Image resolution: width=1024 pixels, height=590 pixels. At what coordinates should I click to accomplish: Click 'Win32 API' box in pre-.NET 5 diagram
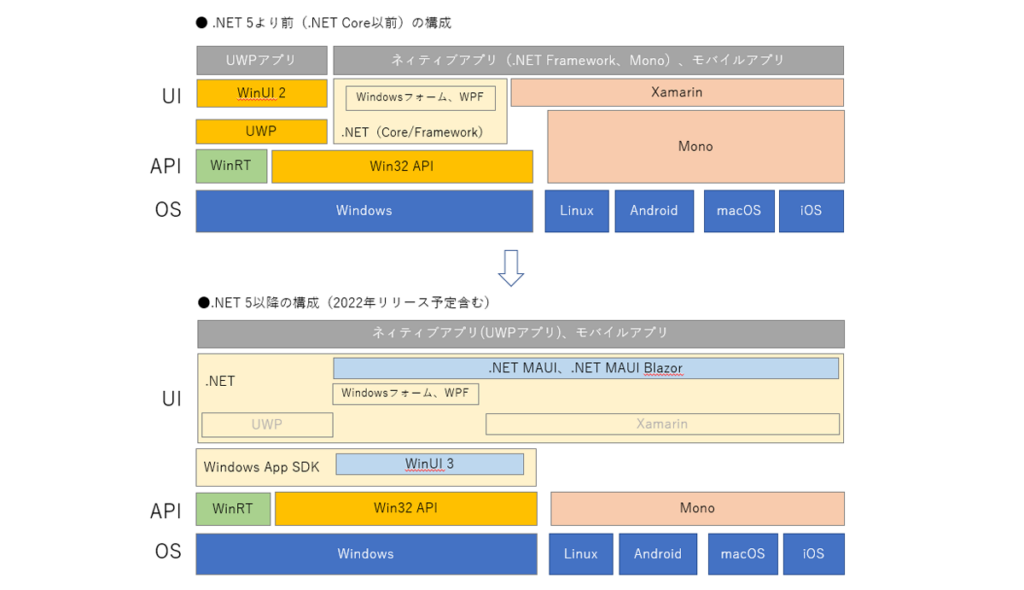(x=402, y=167)
